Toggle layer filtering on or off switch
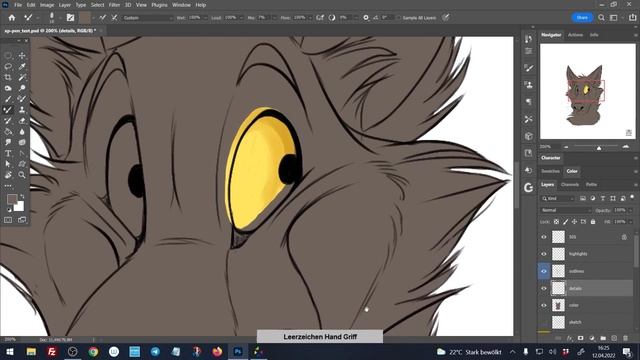Image resolution: width=640 pixels, height=360 pixels. click(x=632, y=198)
